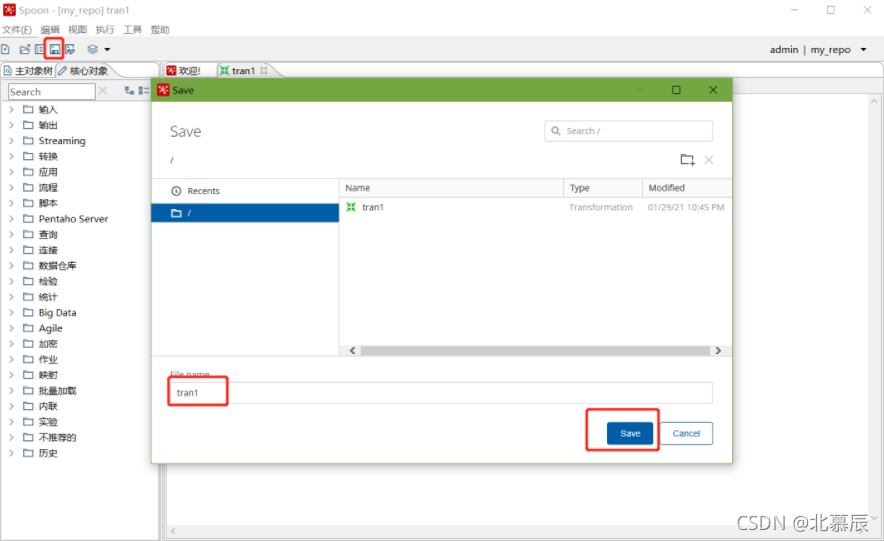Select the 连接 folder item
The image size is (884, 541).
point(48,250)
